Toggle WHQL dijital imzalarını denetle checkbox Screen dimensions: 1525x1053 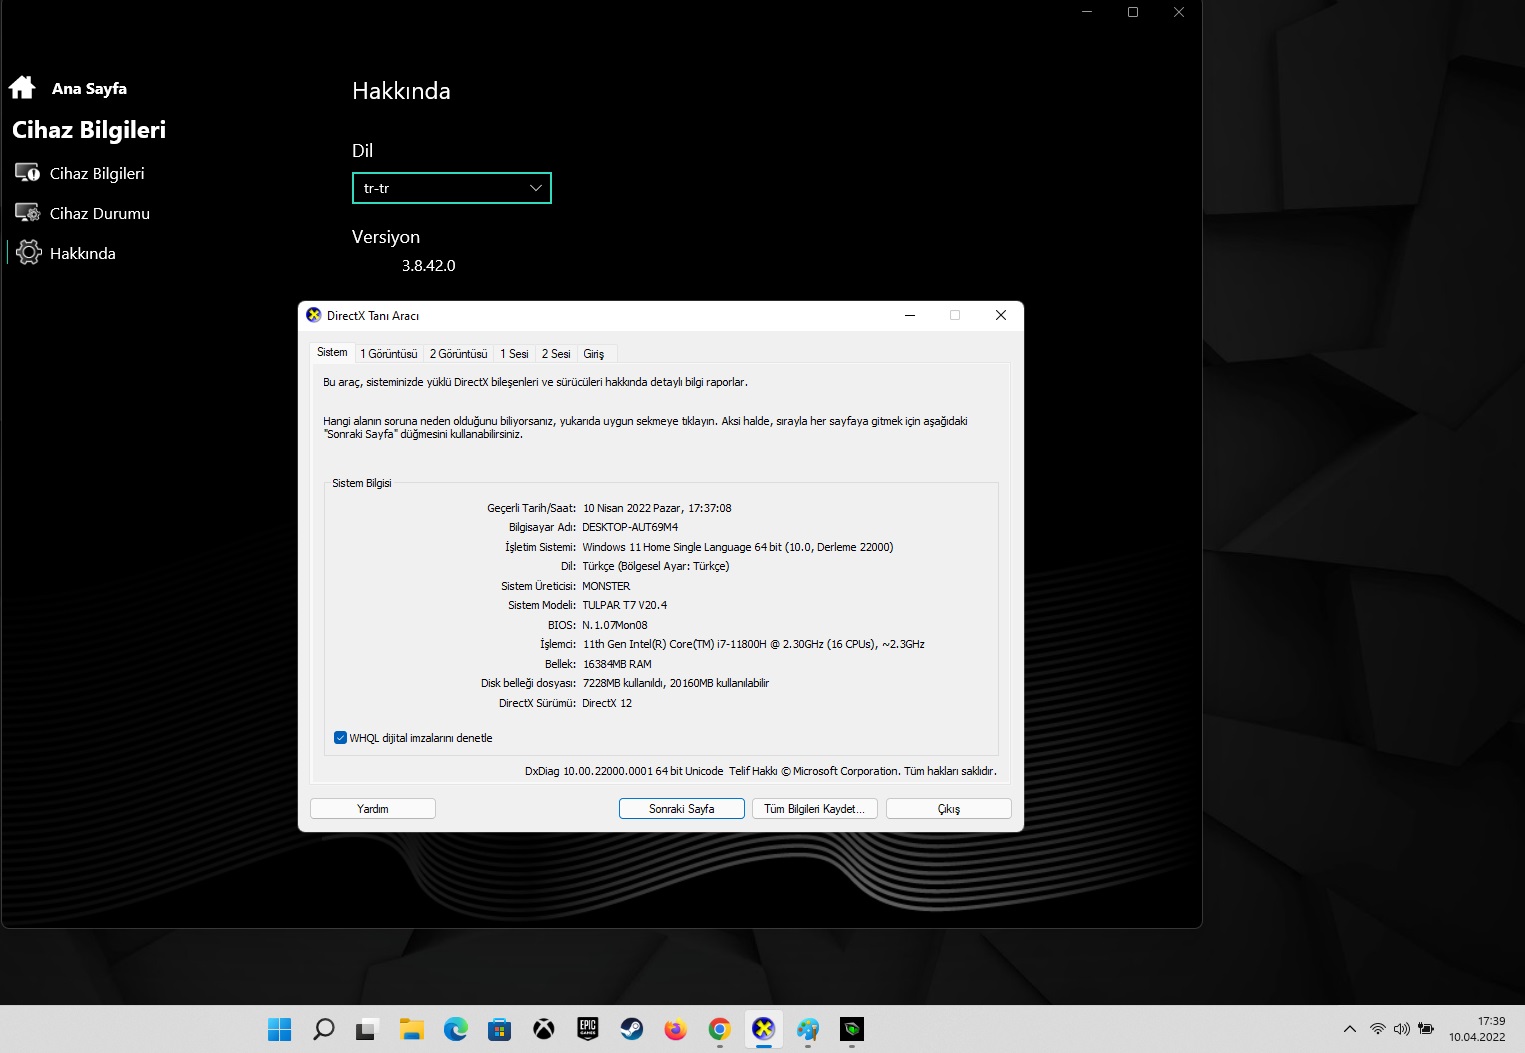tap(340, 738)
